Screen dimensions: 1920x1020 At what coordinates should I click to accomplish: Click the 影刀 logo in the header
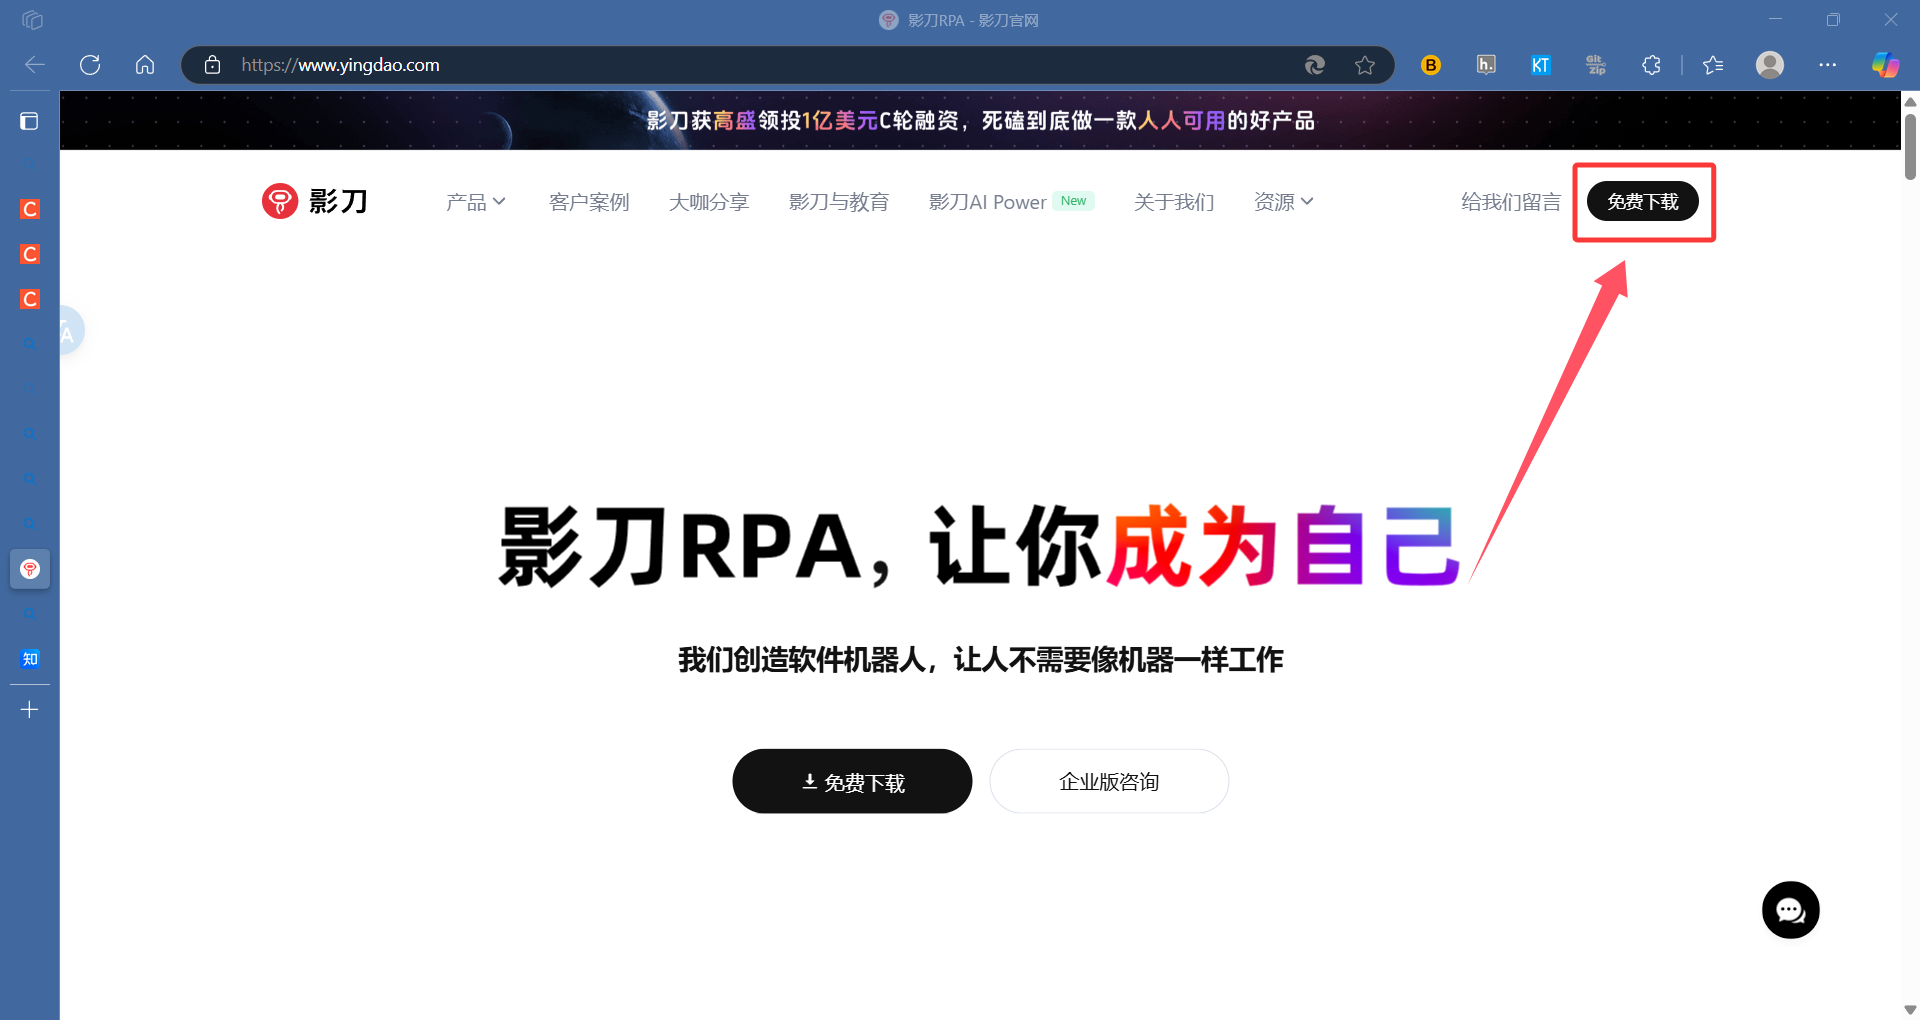point(315,201)
